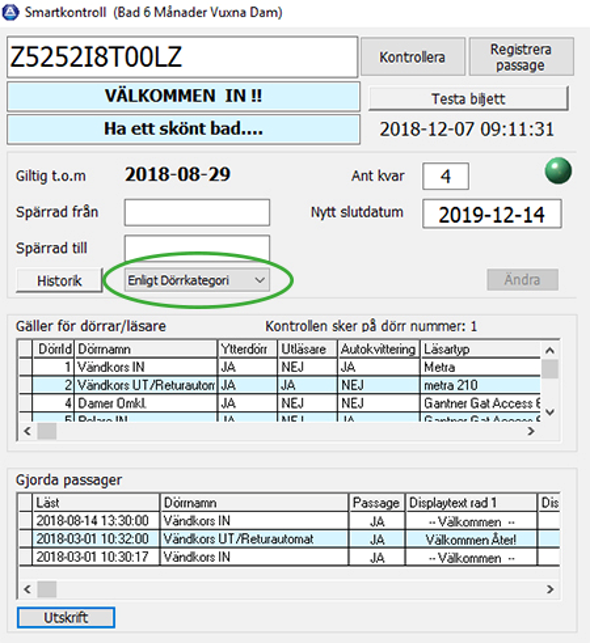Click the doors list scroll down arrow
The width and height of the screenshot is (590, 643).
click(550, 412)
